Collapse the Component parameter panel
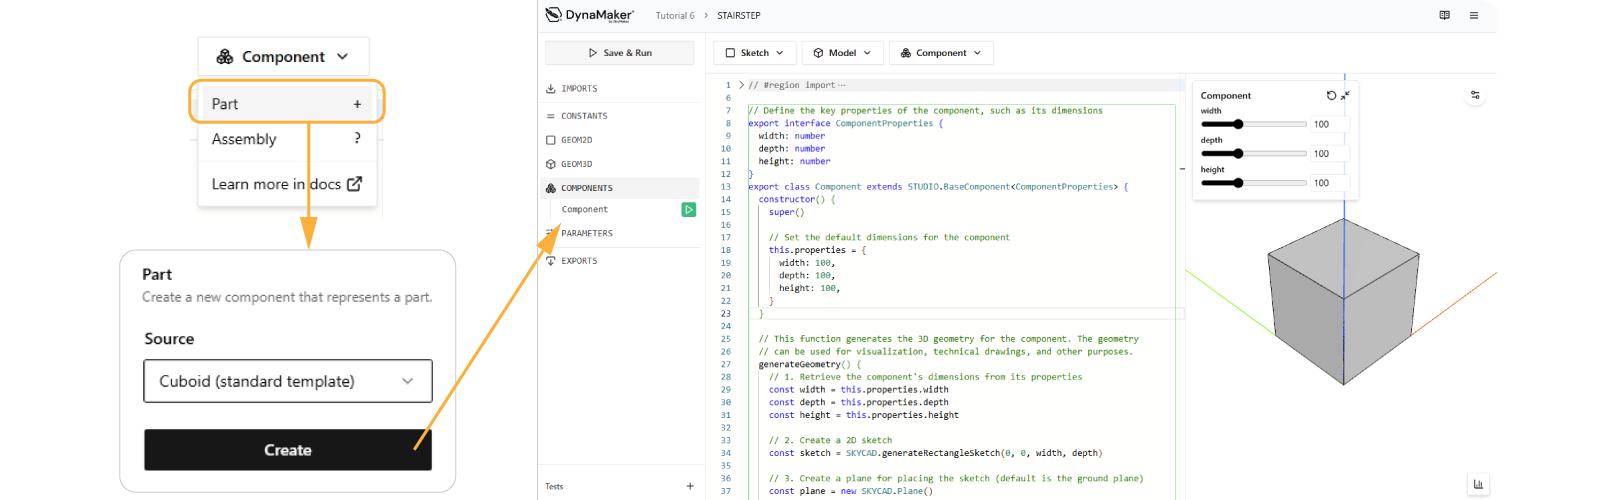This screenshot has width=1600, height=500. 1345,96
